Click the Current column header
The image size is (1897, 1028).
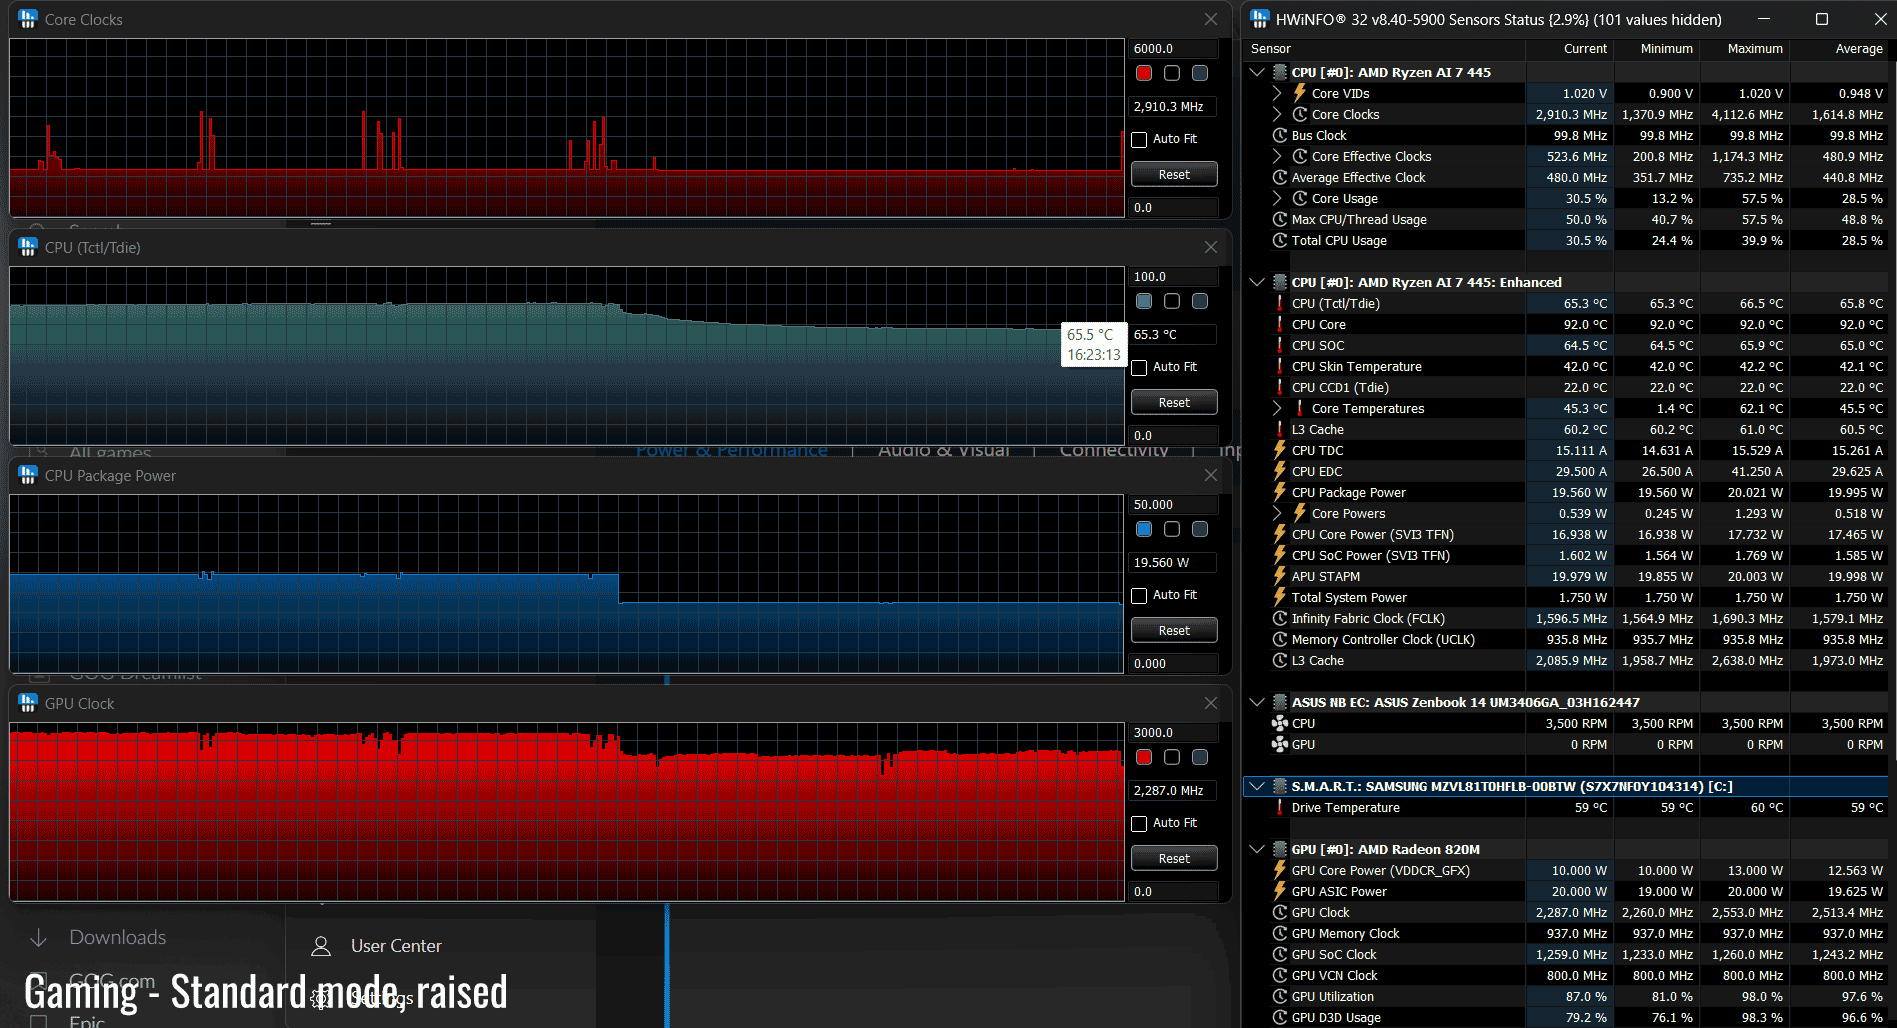[1585, 49]
